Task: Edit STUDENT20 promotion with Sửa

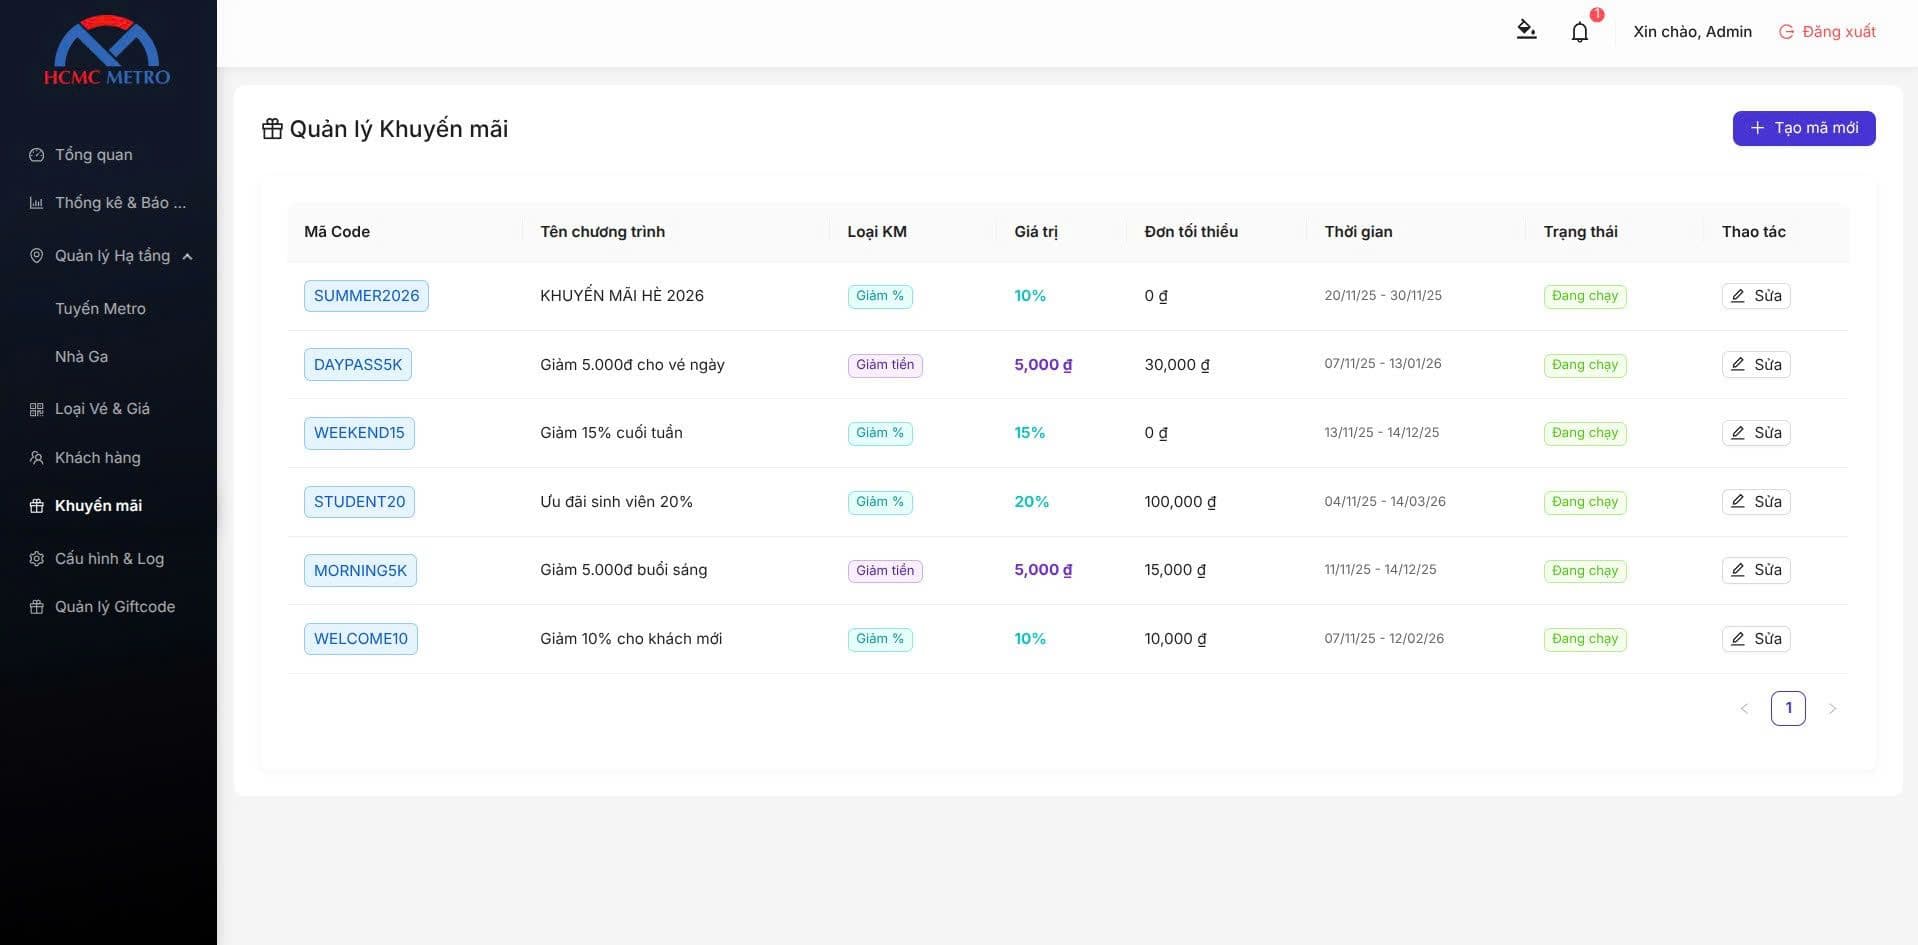Action: [1756, 502]
